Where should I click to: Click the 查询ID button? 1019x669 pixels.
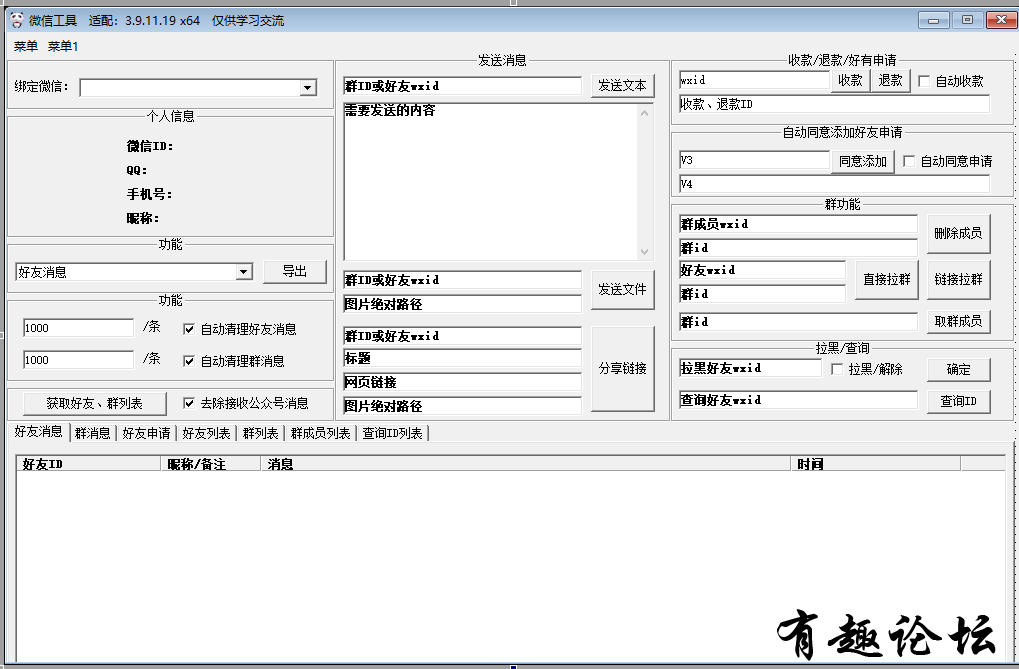(x=958, y=401)
